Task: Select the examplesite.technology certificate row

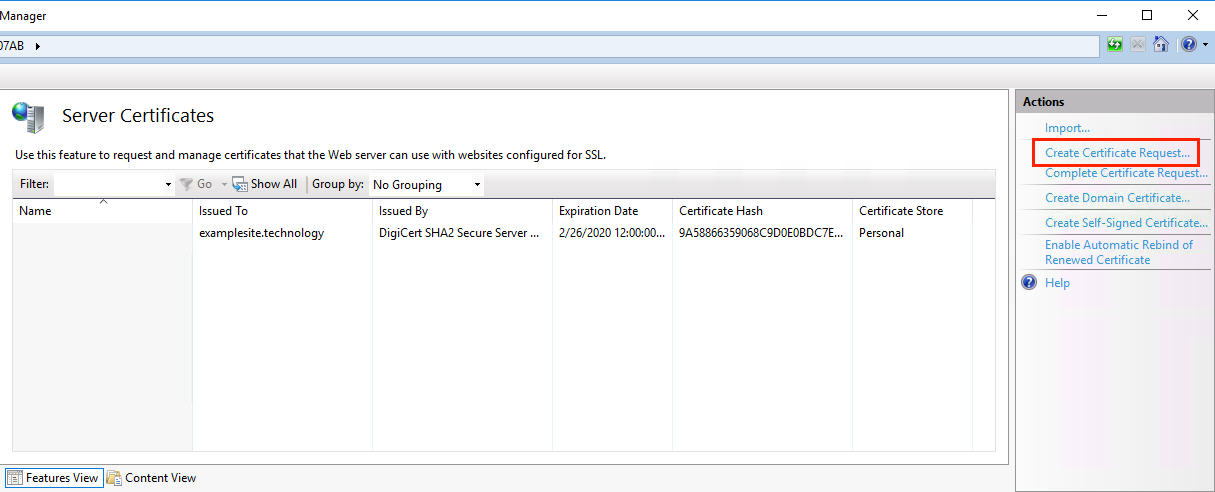Action: (x=261, y=233)
